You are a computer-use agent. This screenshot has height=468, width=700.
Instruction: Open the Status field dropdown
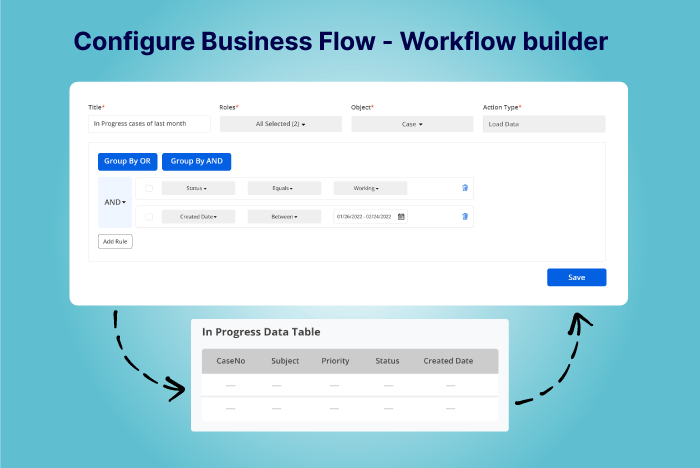197,188
